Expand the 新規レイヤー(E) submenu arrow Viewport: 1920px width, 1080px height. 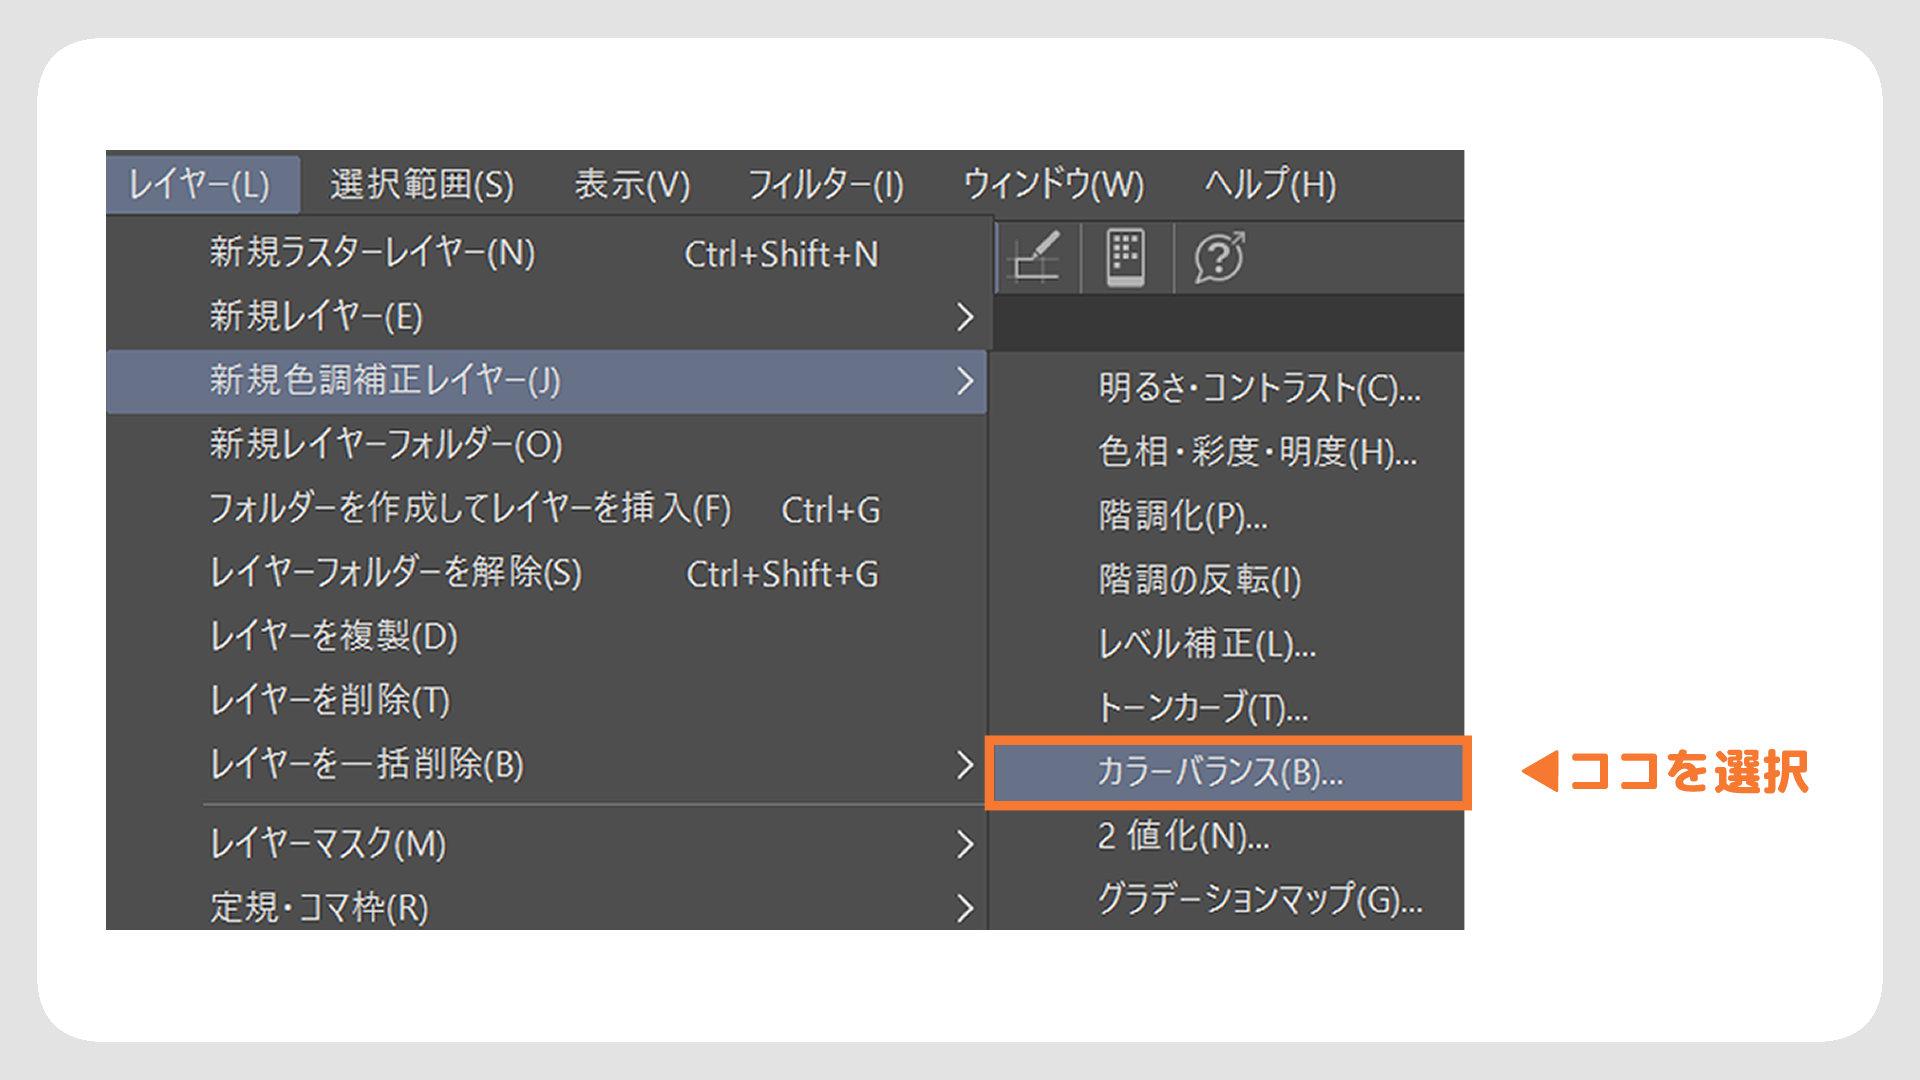tap(964, 317)
